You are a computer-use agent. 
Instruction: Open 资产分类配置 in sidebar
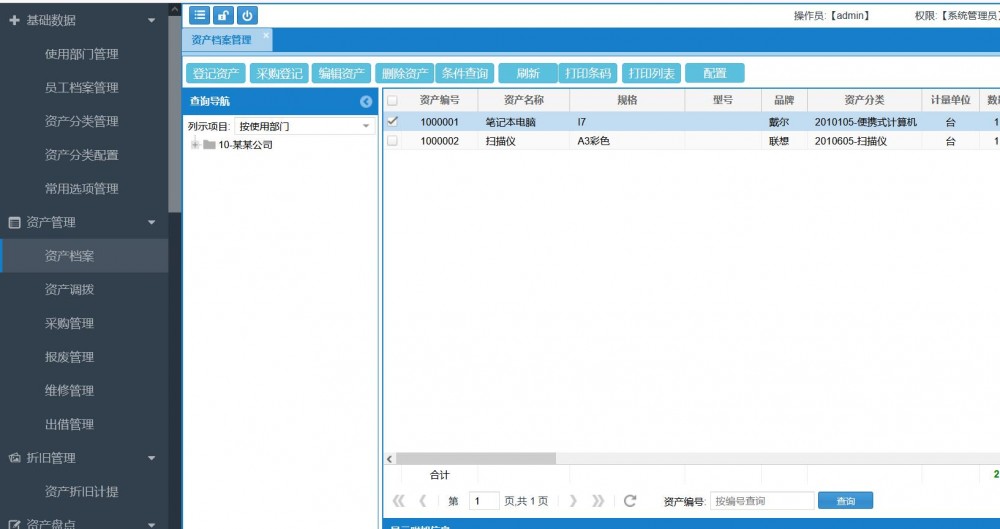82,155
